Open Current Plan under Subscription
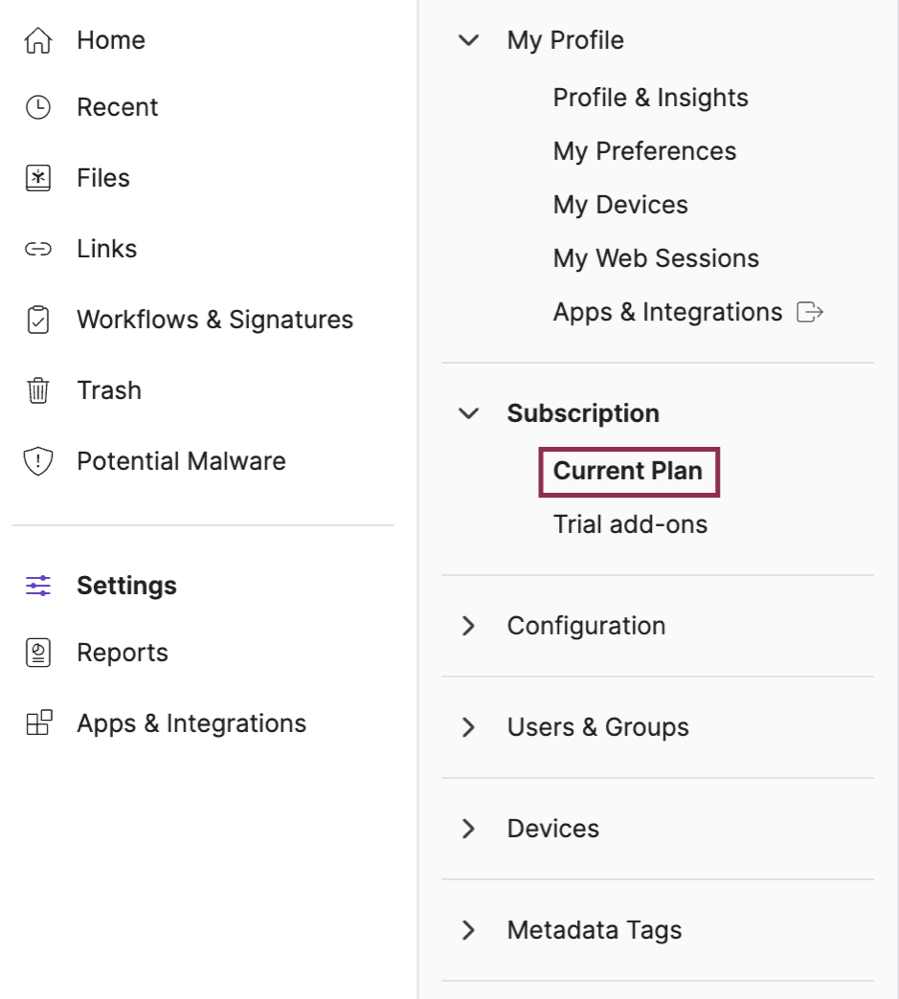899x999 pixels. pos(628,471)
